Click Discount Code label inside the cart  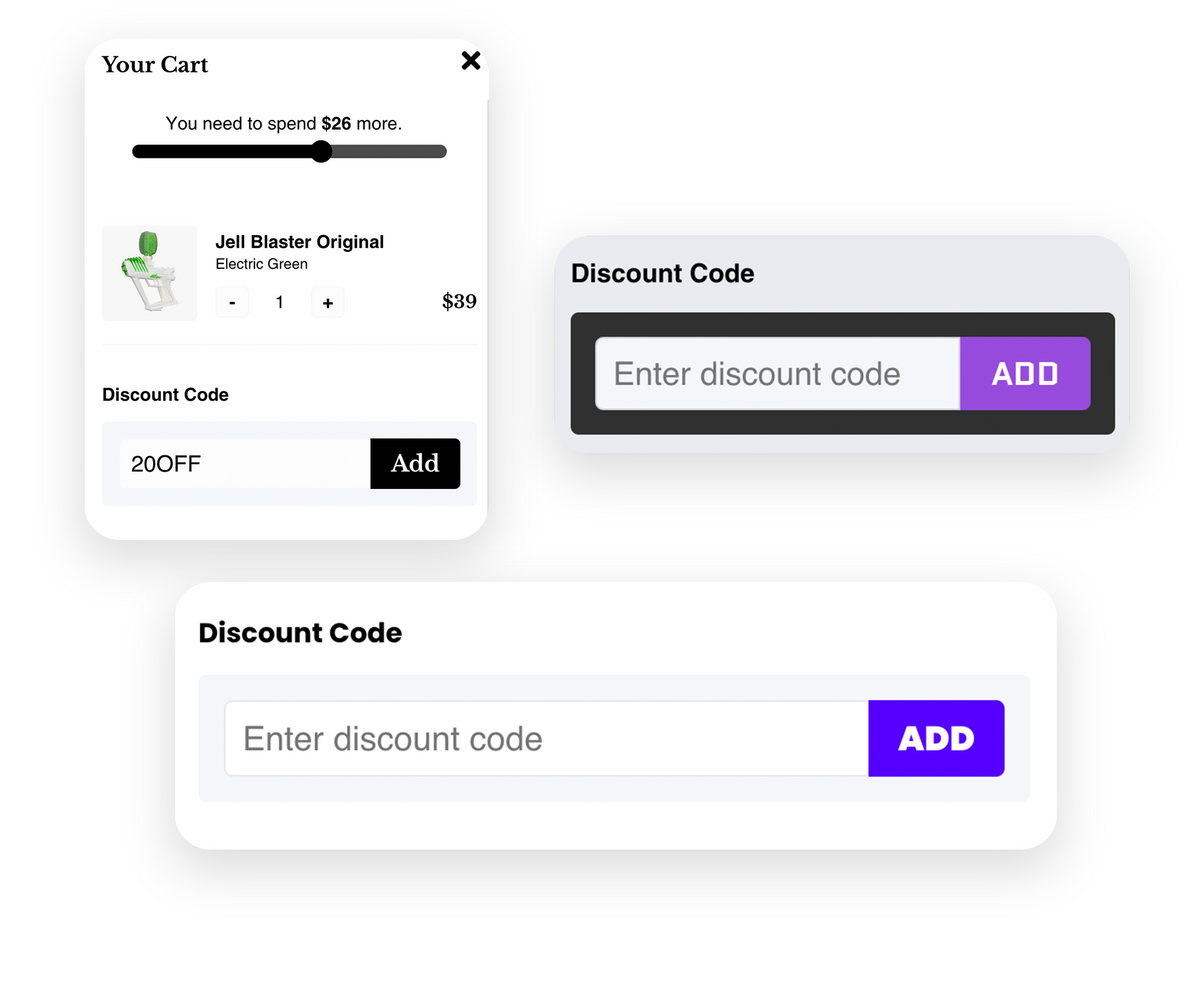click(165, 395)
